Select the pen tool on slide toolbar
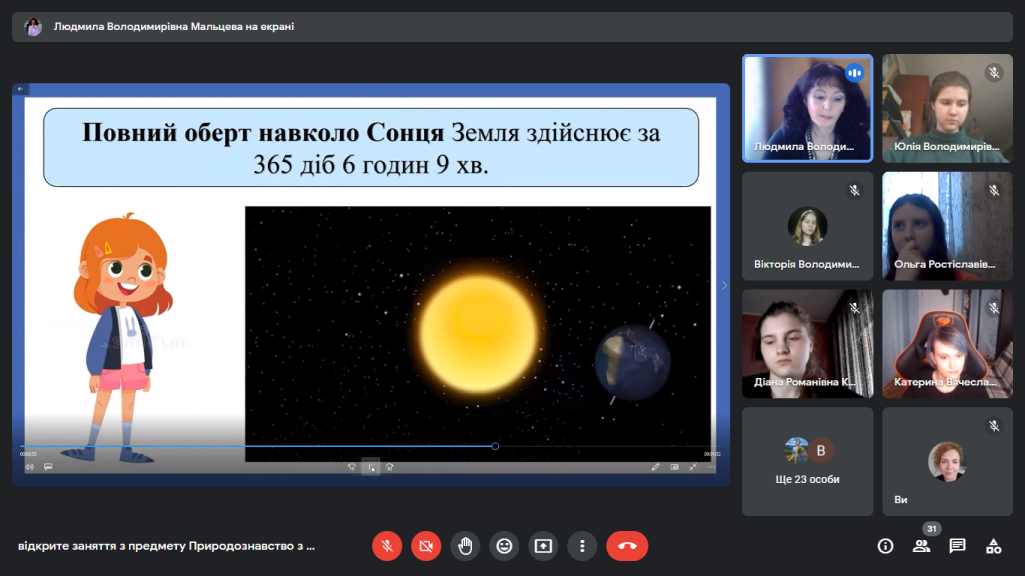Image resolution: width=1025 pixels, height=576 pixels. tap(656, 467)
